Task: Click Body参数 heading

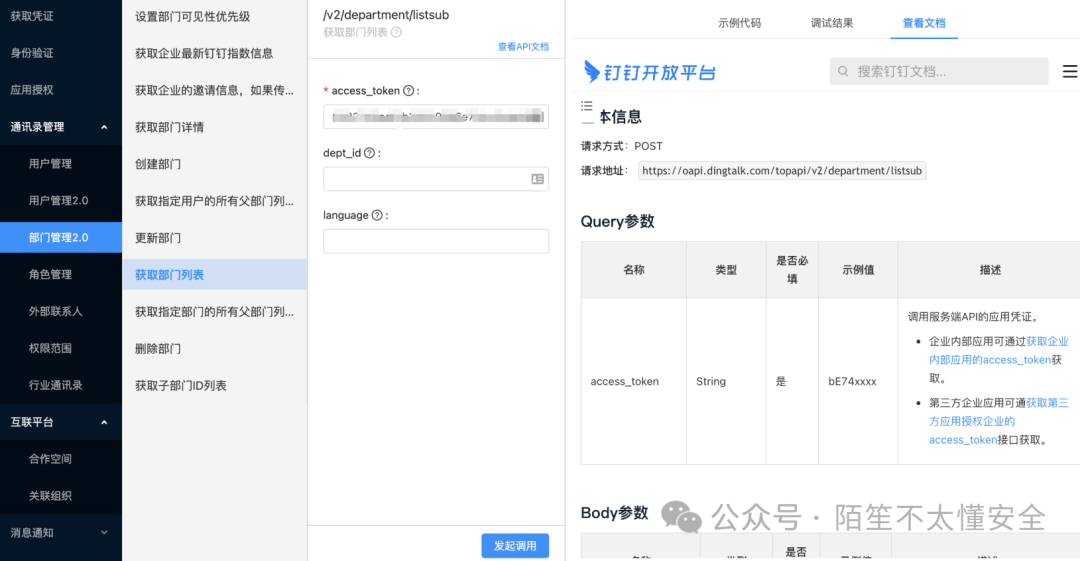Action: pos(614,513)
